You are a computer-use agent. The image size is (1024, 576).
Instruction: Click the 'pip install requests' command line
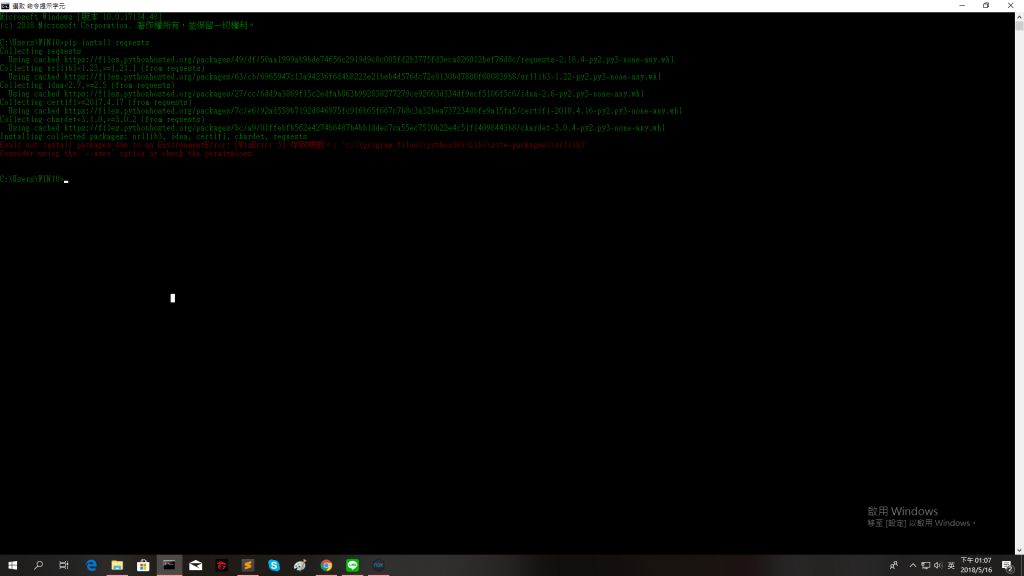74,42
